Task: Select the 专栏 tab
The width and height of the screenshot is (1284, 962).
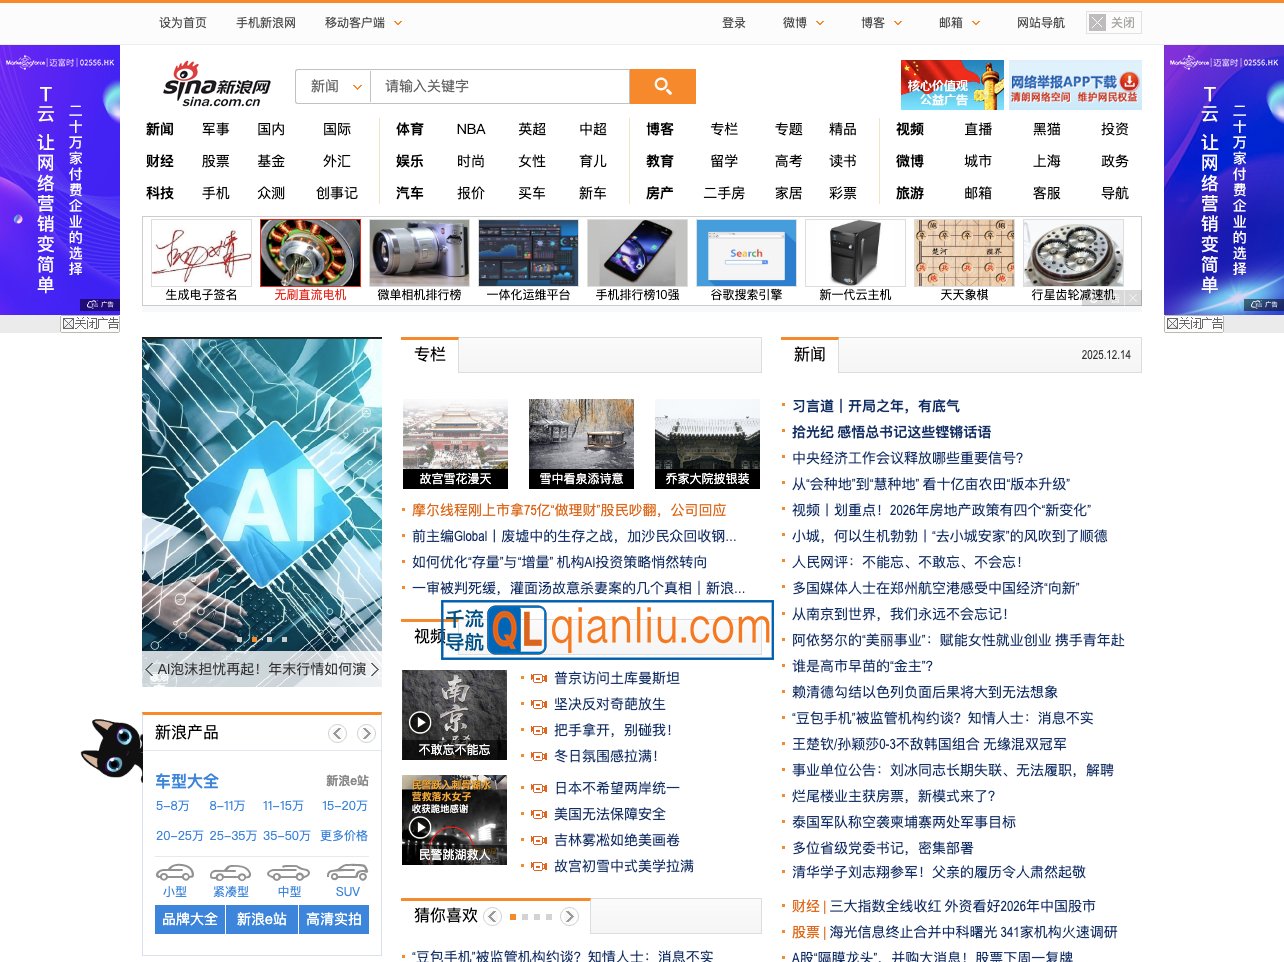Action: point(429,354)
